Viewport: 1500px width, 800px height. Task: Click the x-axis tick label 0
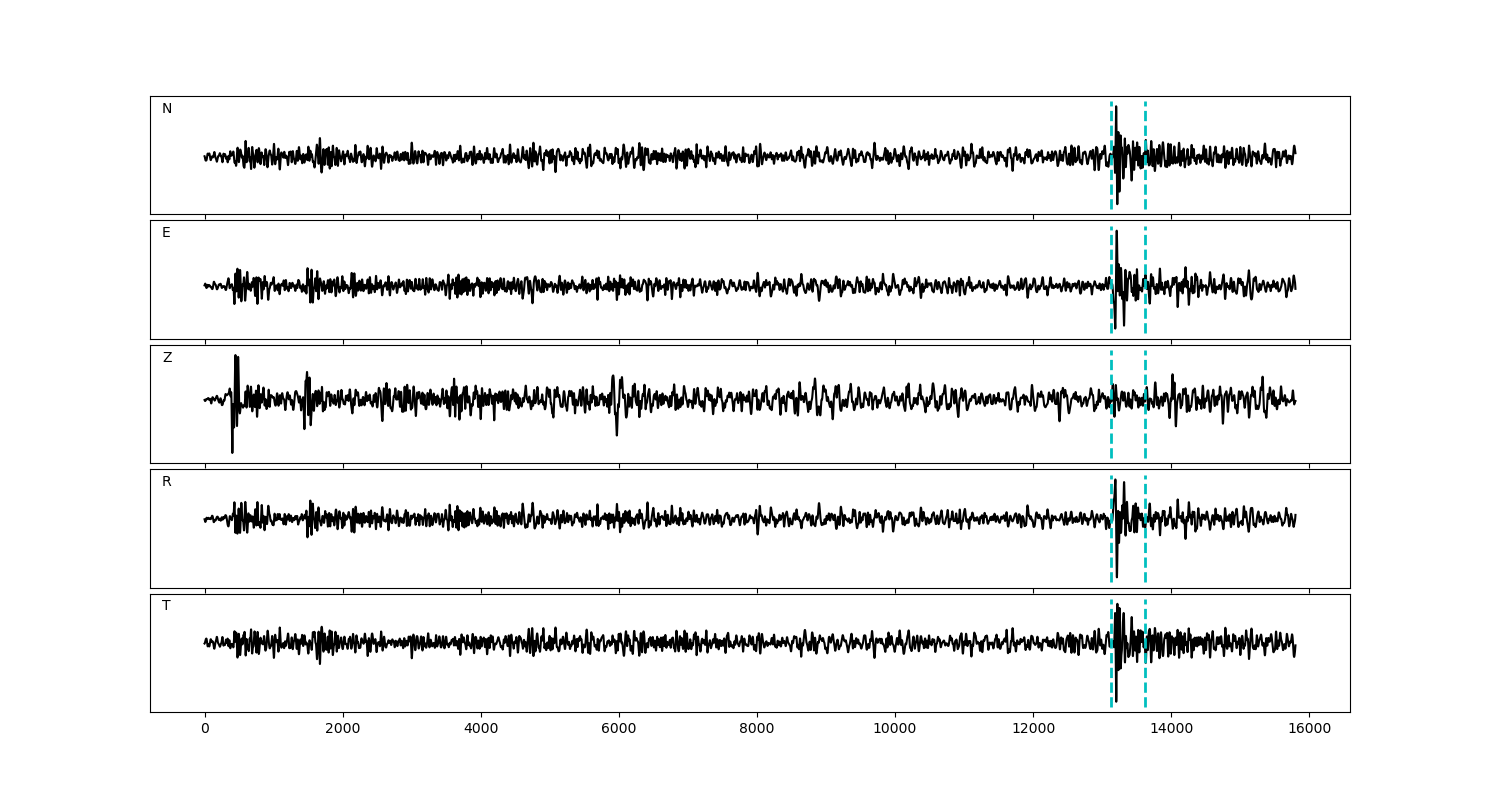(x=205, y=729)
